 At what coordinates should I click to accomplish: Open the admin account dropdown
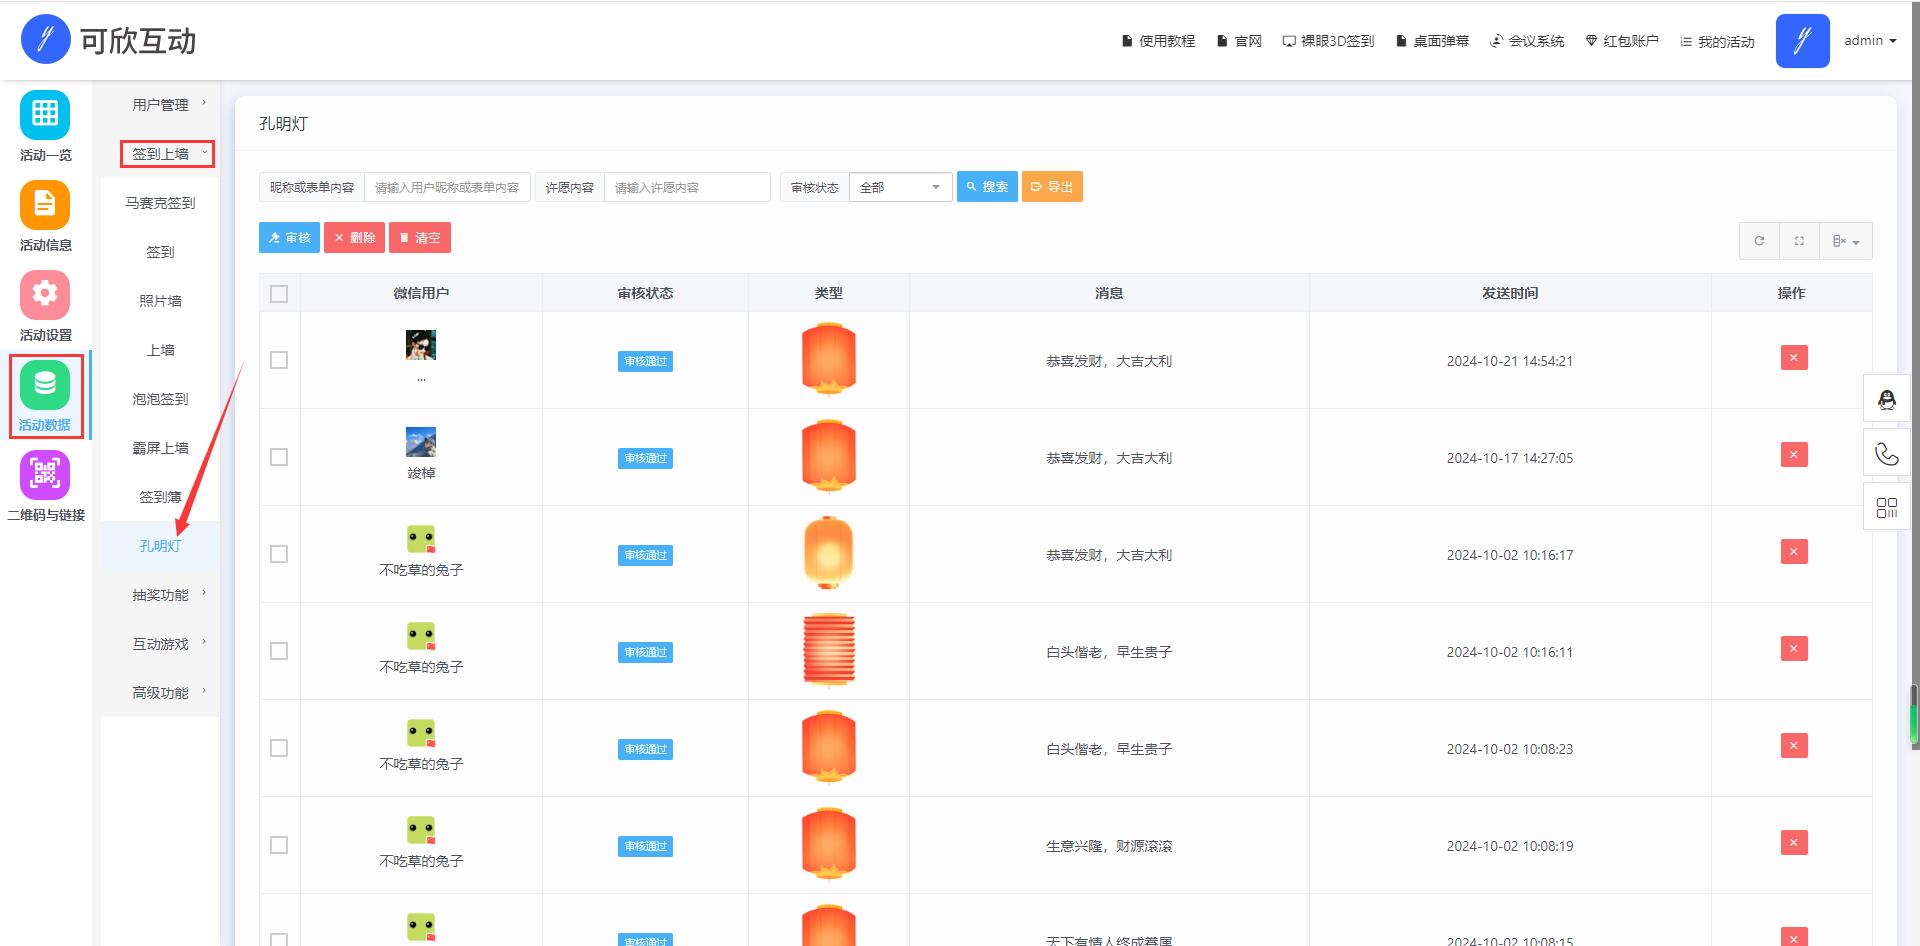1870,41
